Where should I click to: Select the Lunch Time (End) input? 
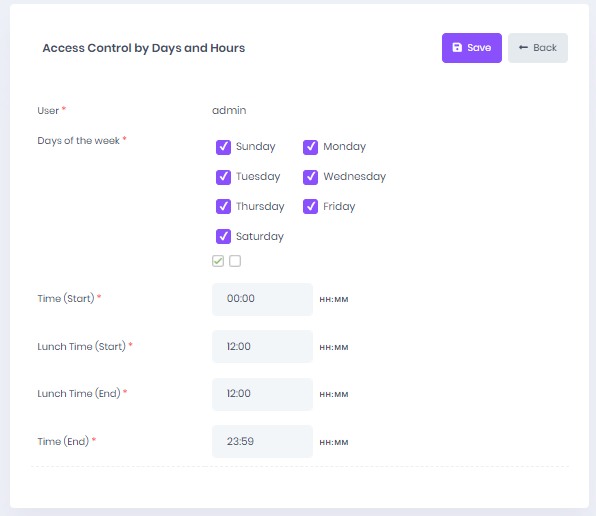[262, 394]
